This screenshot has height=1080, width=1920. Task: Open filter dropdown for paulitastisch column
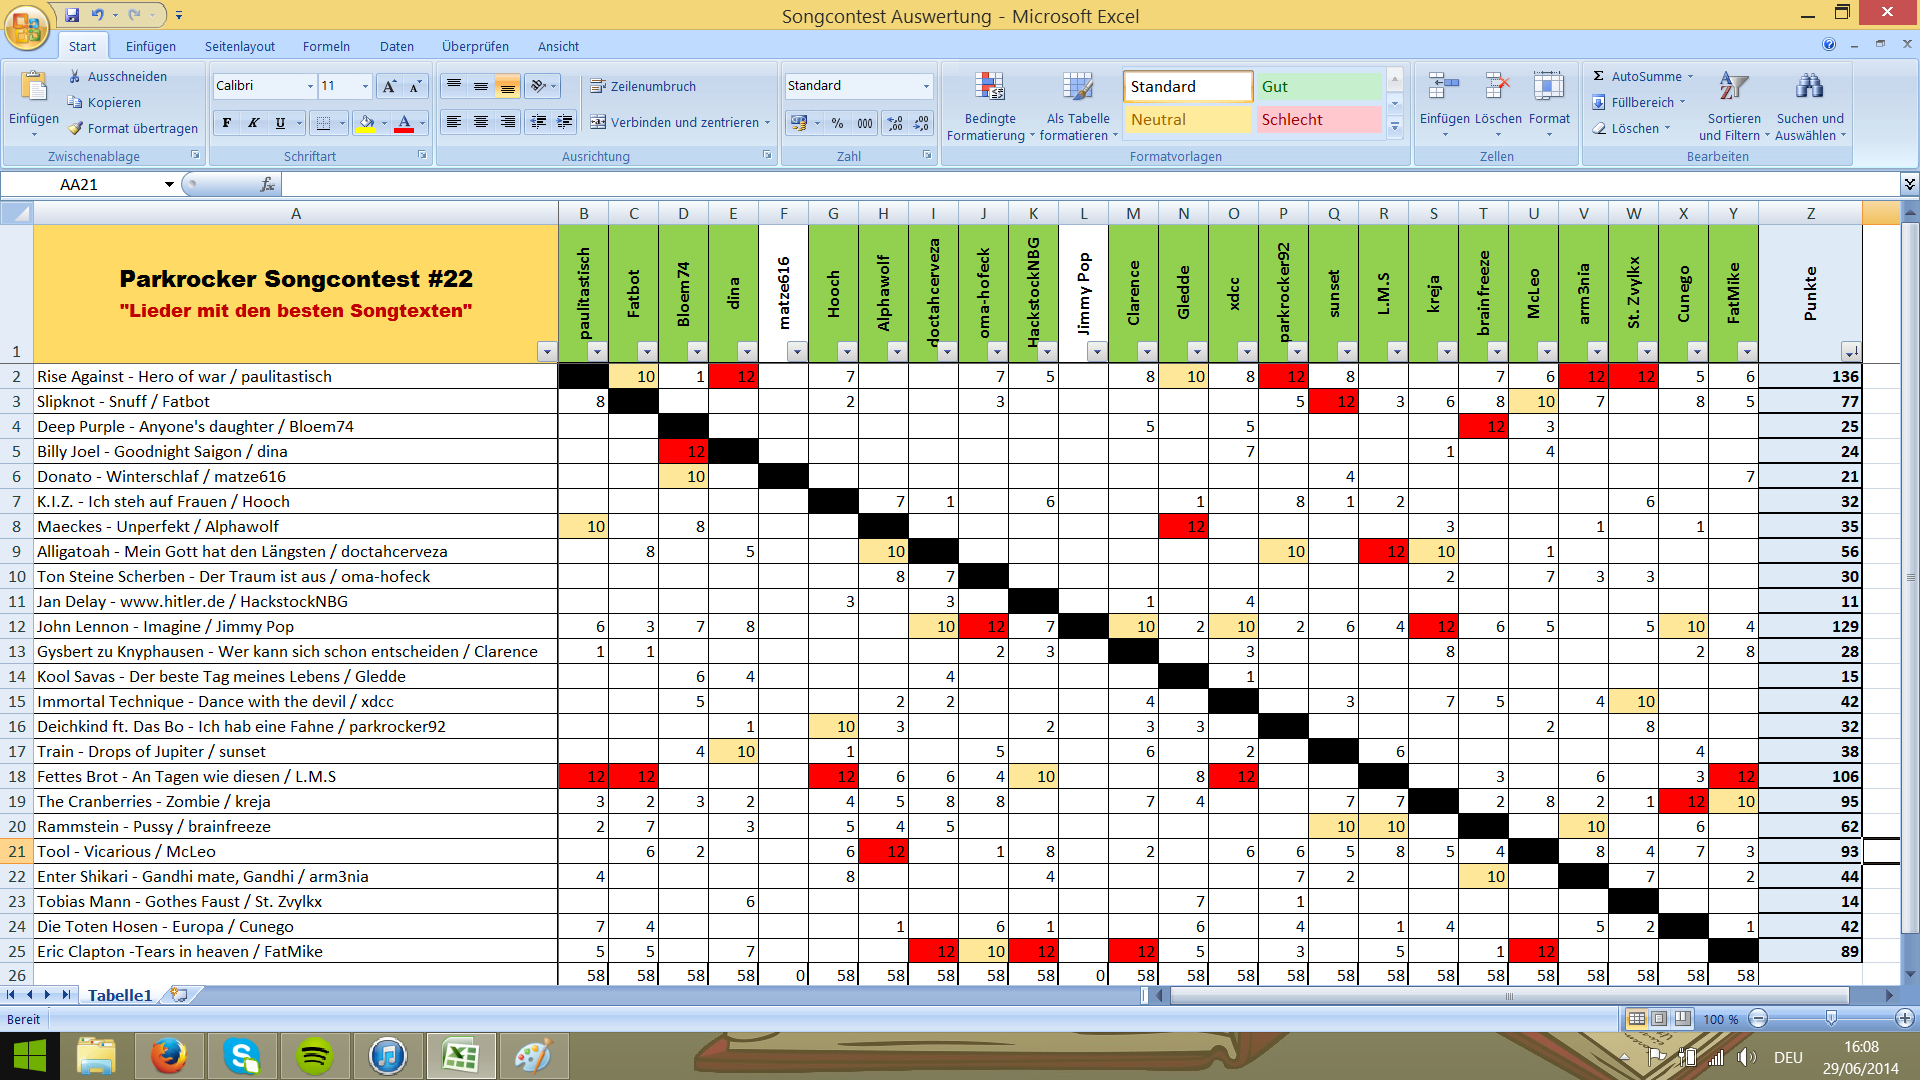(x=597, y=351)
